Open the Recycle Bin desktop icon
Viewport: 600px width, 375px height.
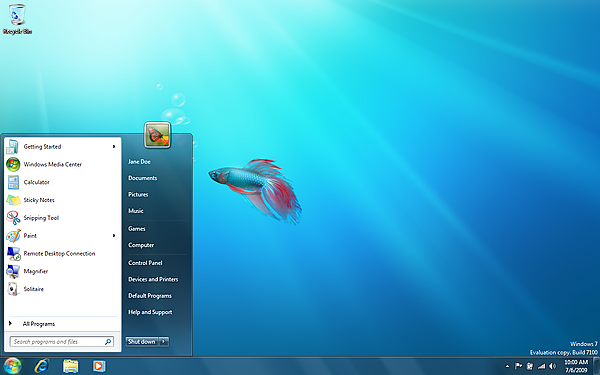click(x=17, y=19)
